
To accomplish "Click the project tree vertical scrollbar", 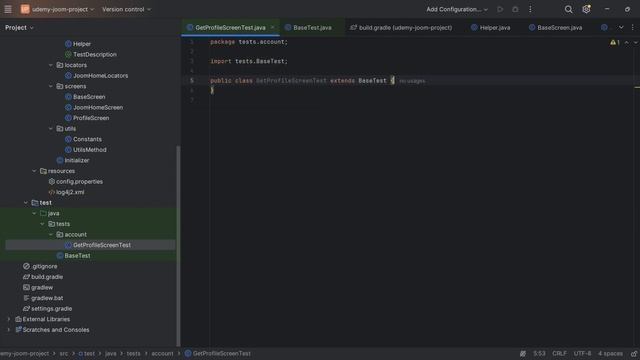I will click(x=178, y=245).
